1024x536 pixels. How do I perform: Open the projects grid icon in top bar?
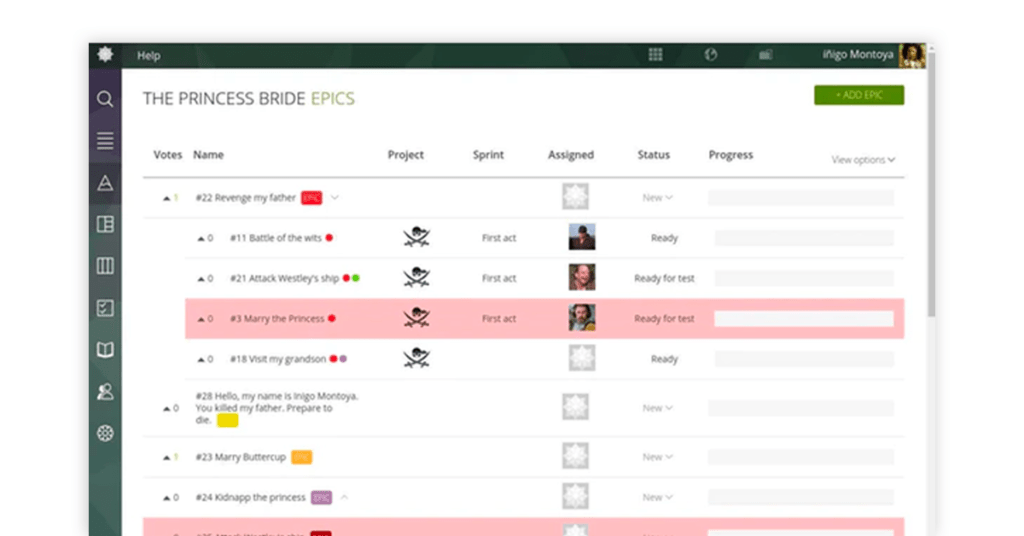(x=655, y=55)
